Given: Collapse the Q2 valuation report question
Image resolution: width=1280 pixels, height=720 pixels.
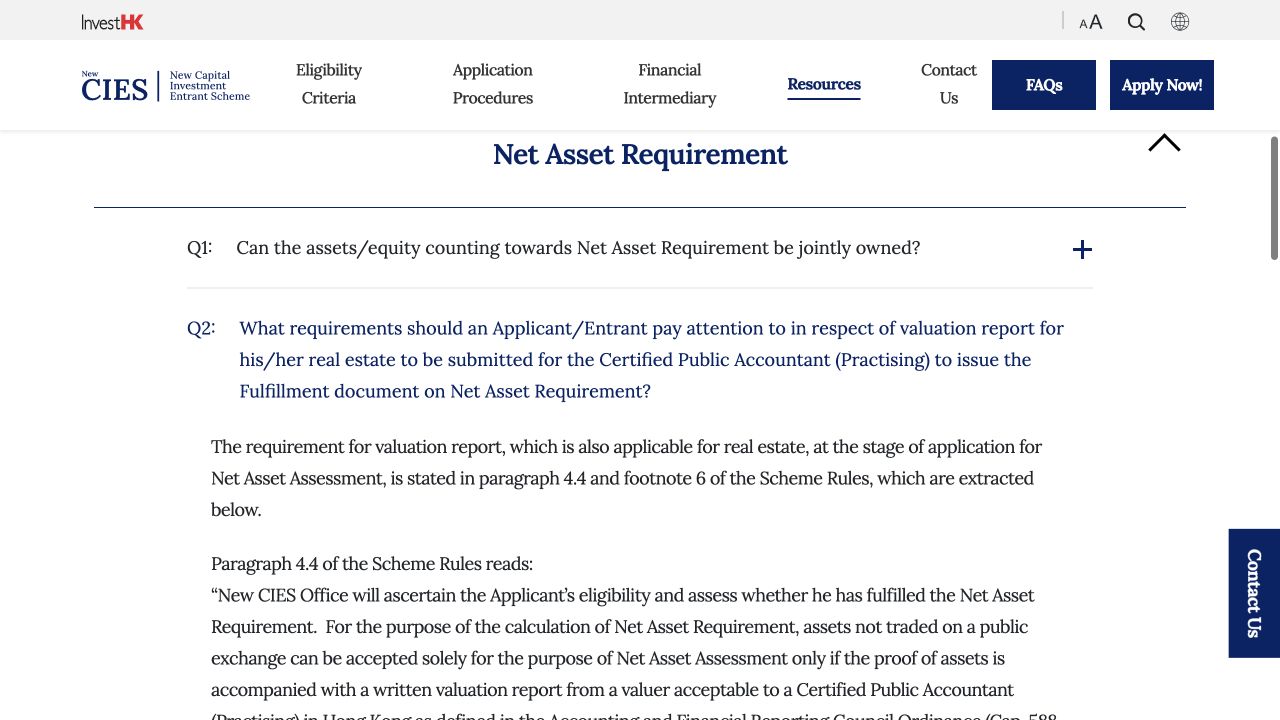Looking at the screenshot, I should pyautogui.click(x=651, y=360).
